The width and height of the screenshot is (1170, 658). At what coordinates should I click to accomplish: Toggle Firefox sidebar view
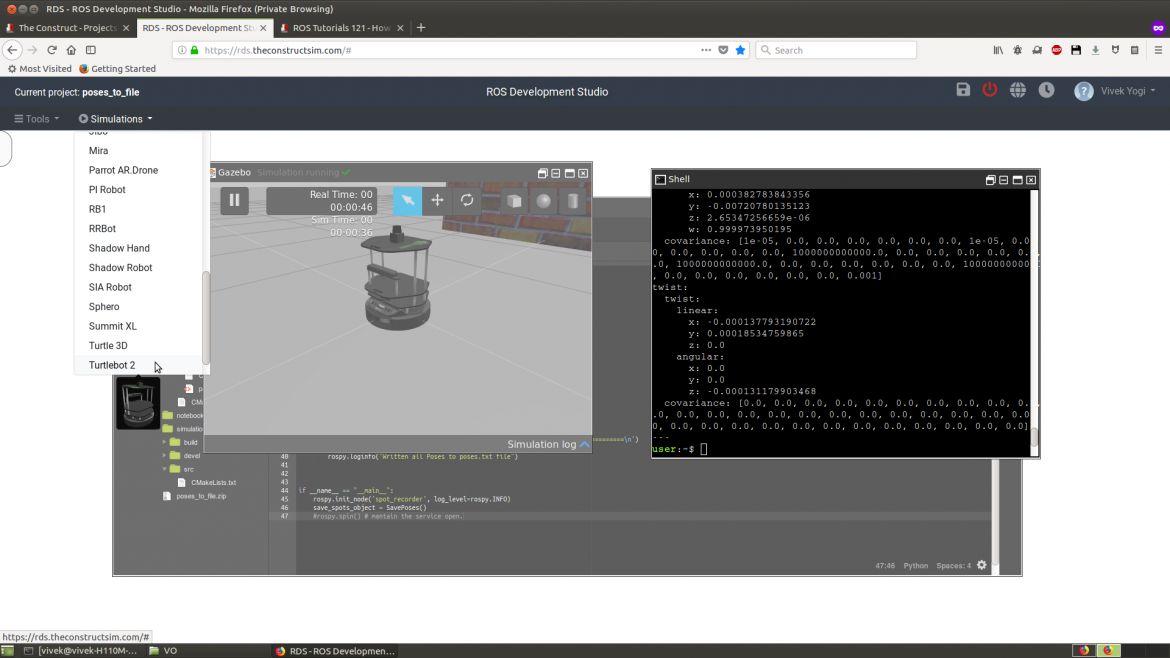[91, 50]
